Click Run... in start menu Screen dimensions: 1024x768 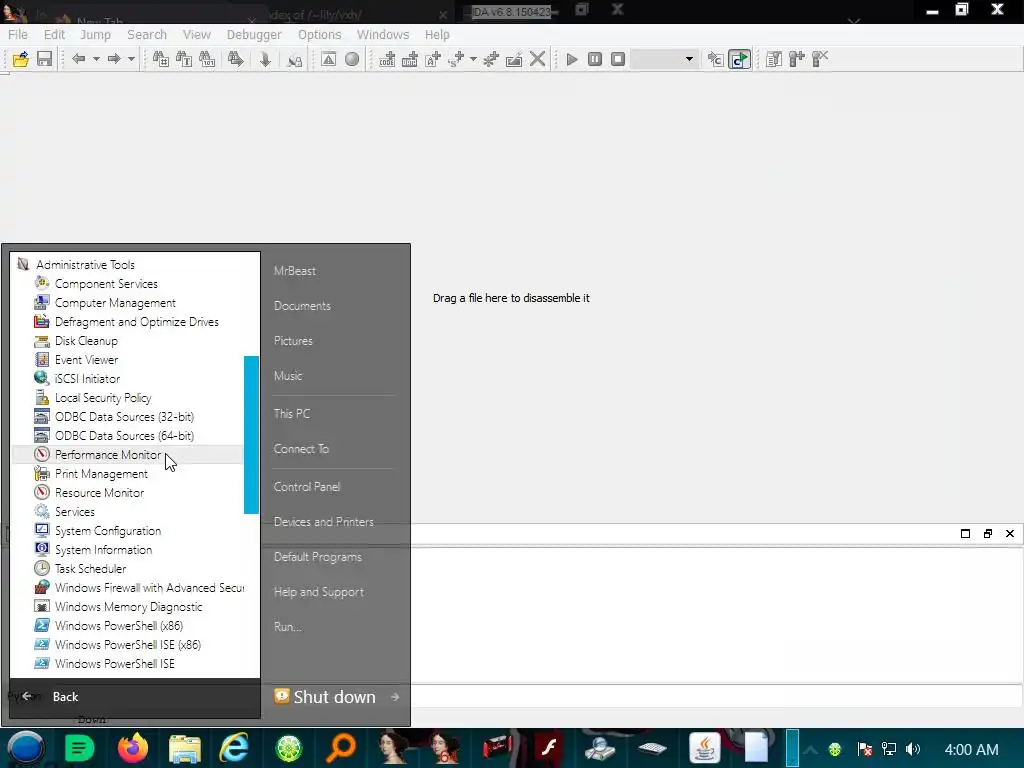pyautogui.click(x=287, y=626)
